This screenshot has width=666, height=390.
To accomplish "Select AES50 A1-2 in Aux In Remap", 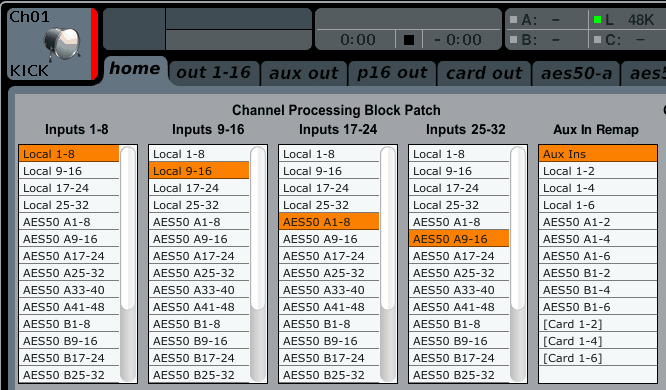I will click(598, 222).
